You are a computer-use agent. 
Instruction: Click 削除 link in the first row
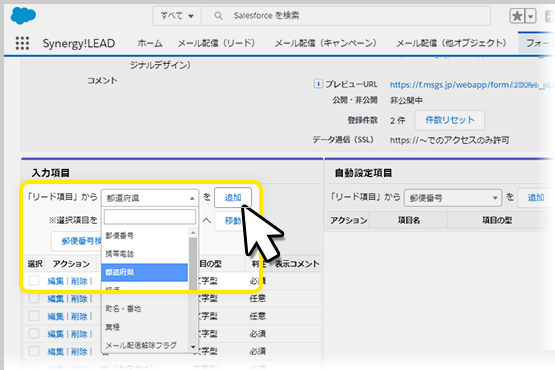79,281
